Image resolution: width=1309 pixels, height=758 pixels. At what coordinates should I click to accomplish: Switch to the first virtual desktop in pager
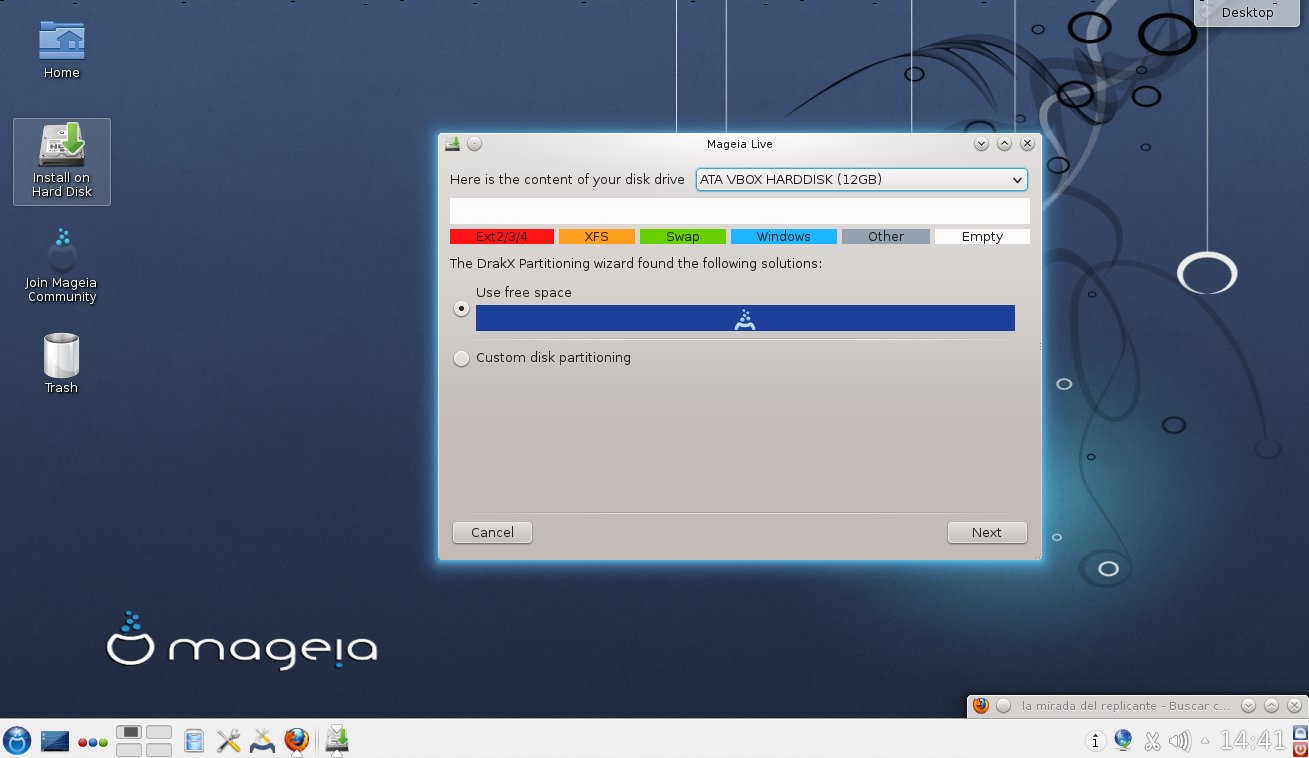pos(129,732)
